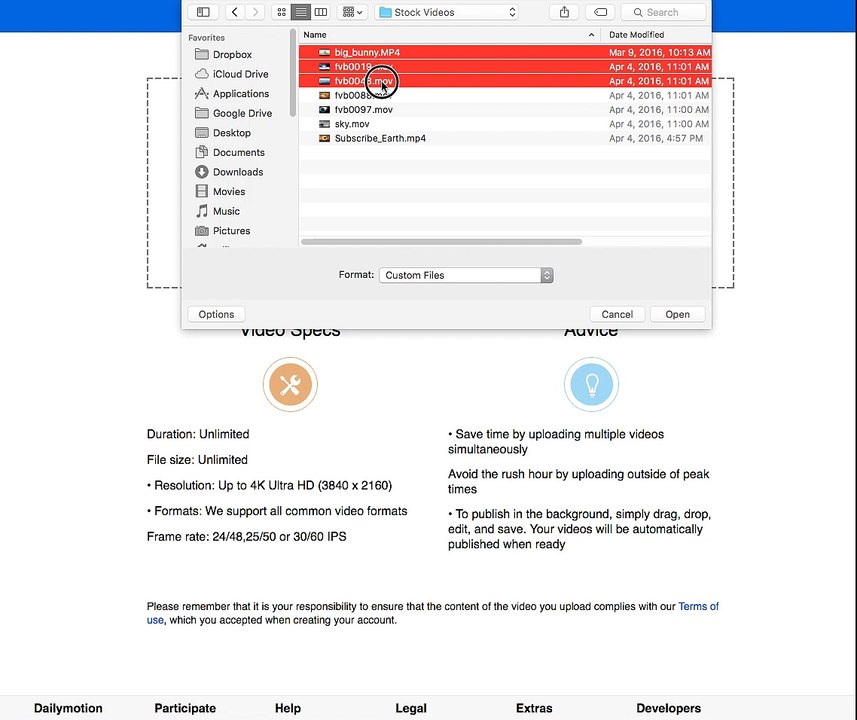
Task: Select the fvb0097.mov file
Action: (505, 110)
